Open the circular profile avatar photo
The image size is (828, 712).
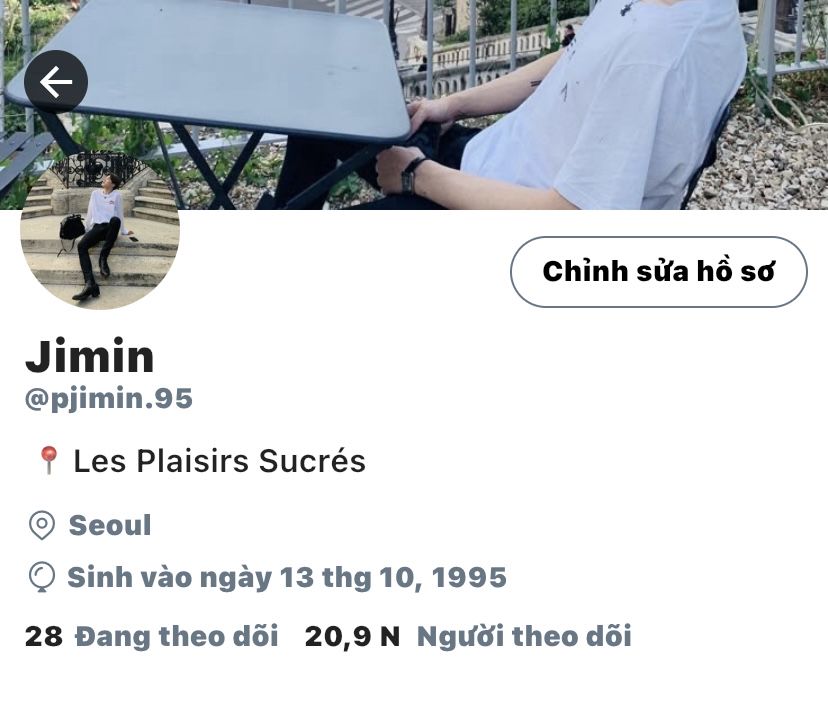(100, 230)
